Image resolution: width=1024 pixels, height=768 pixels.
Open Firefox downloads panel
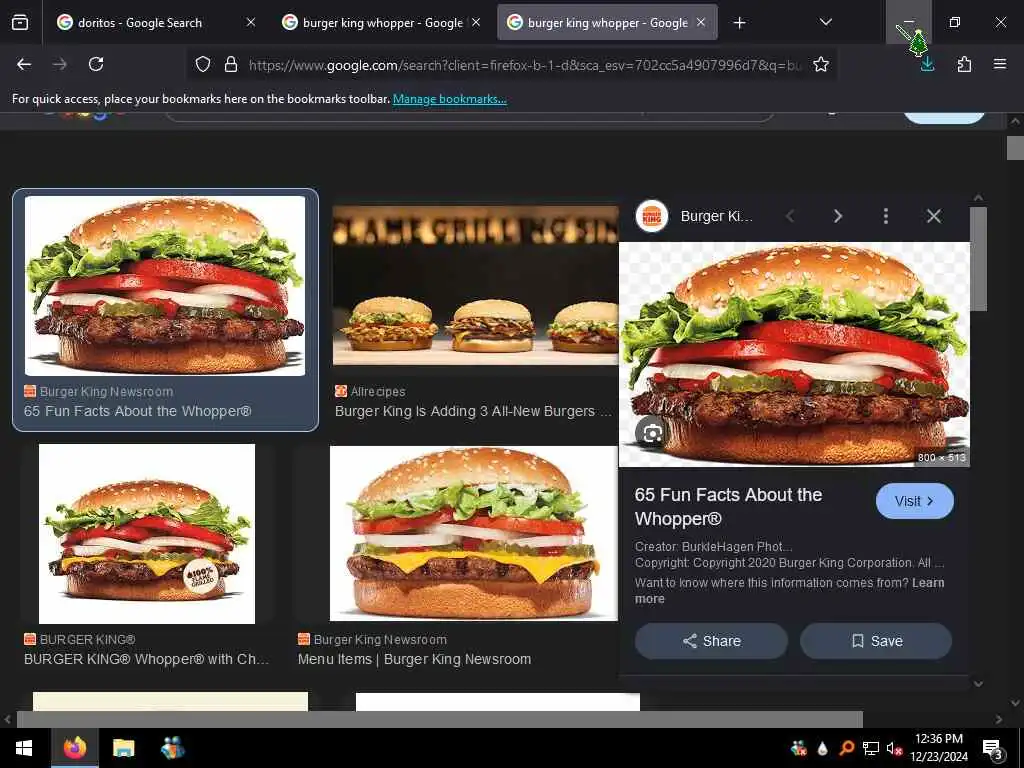point(927,64)
